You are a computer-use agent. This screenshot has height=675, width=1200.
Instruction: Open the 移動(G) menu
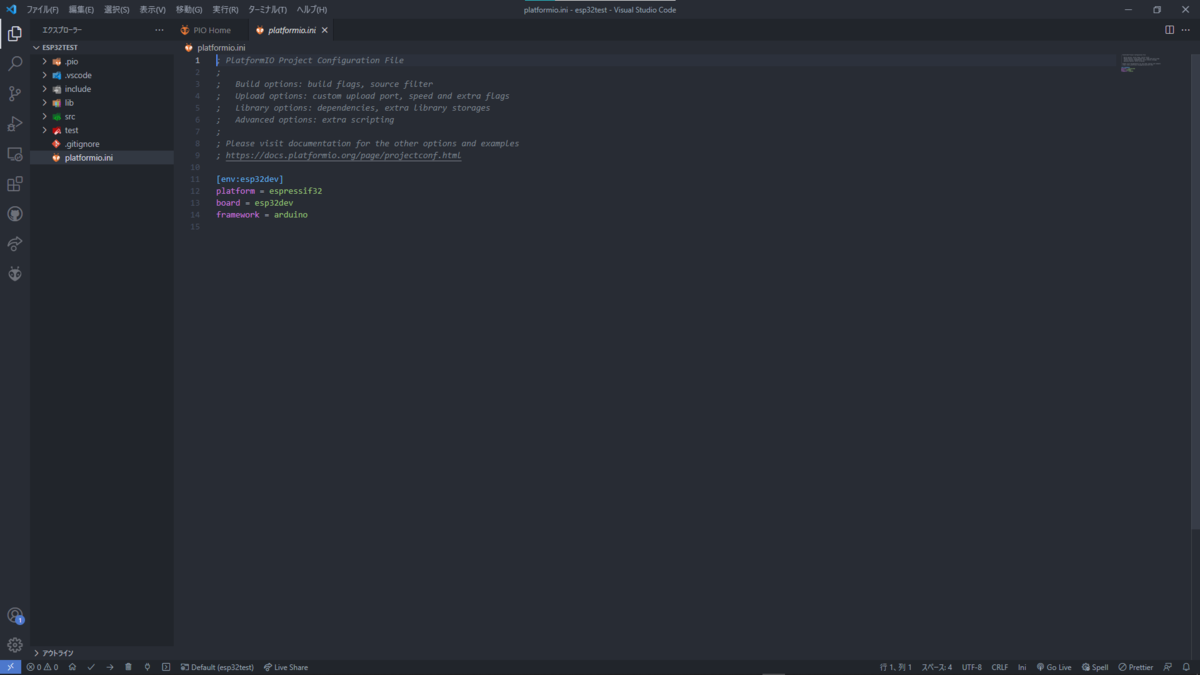click(189, 10)
